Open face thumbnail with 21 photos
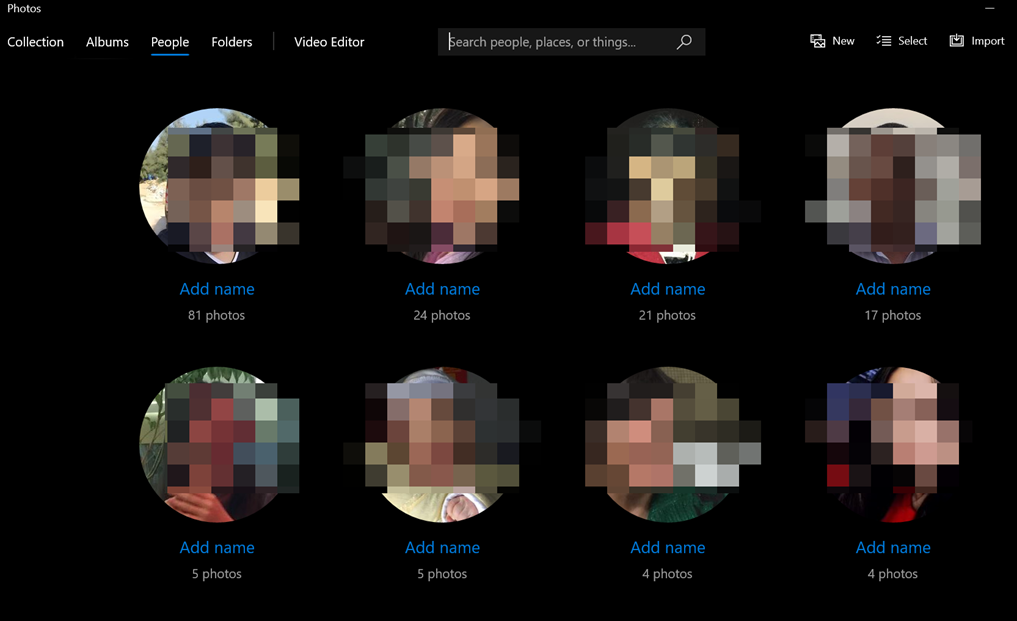Screen dimensions: 1017x621 click(x=668, y=186)
